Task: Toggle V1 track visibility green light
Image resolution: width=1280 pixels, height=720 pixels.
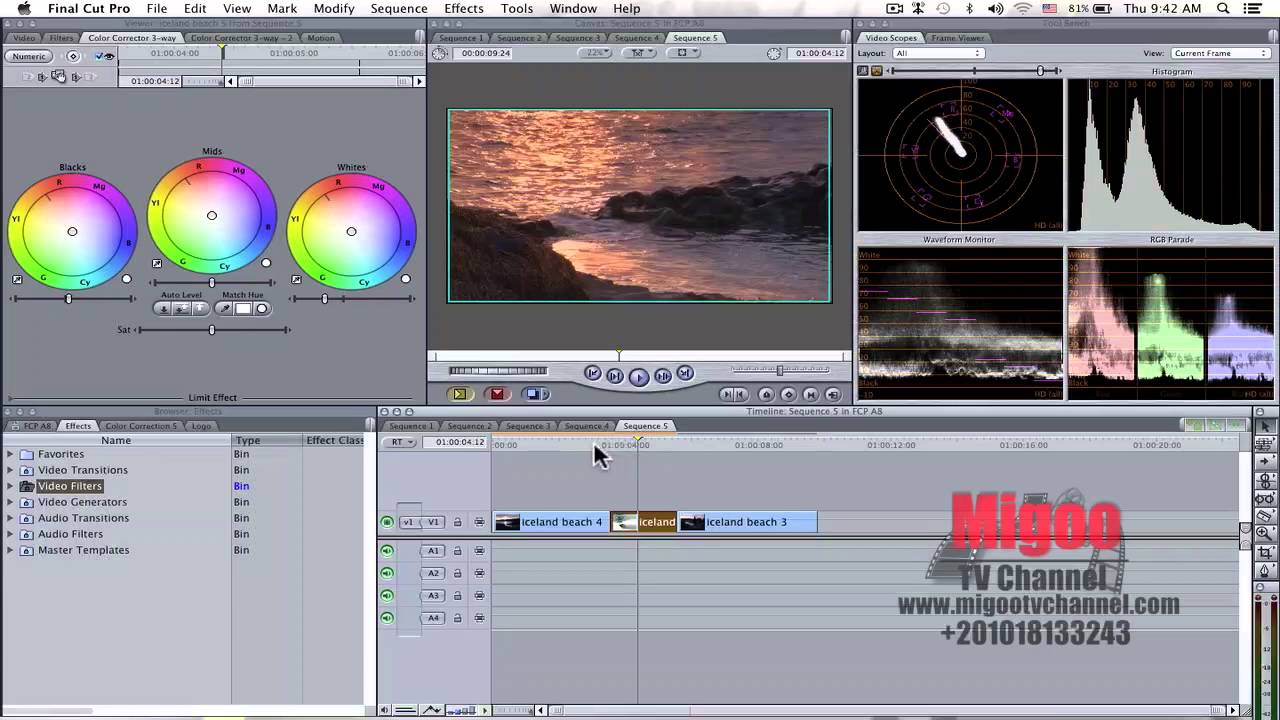Action: 387,522
